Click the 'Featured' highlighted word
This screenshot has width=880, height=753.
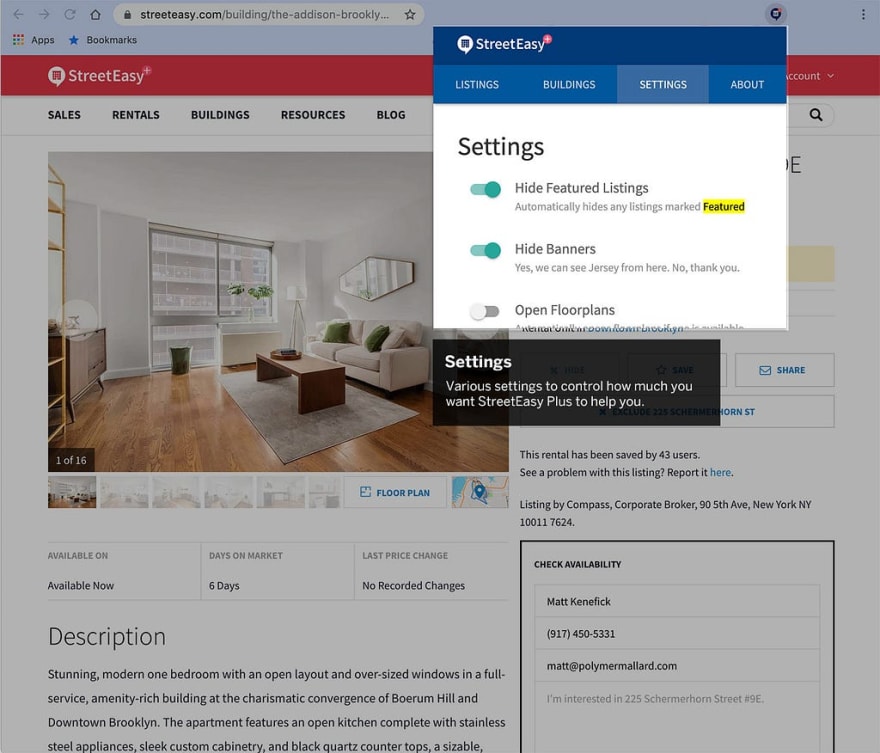click(x=723, y=206)
